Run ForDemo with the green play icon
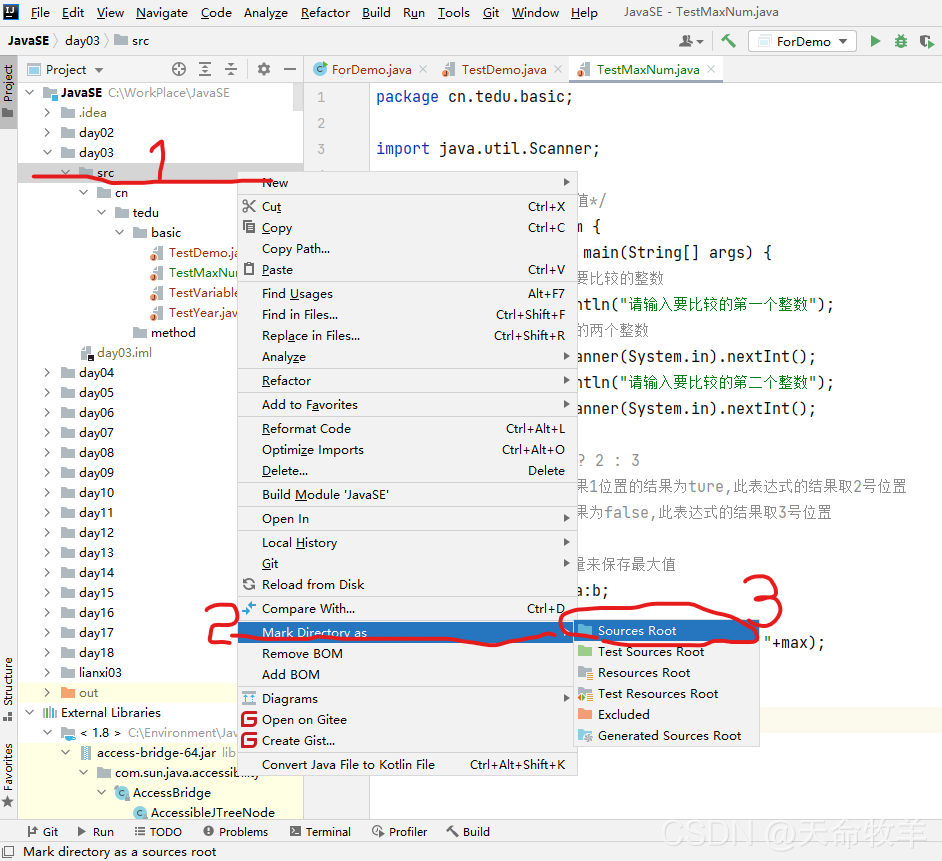Screen dimensions: 942x861 pyautogui.click(x=875, y=41)
